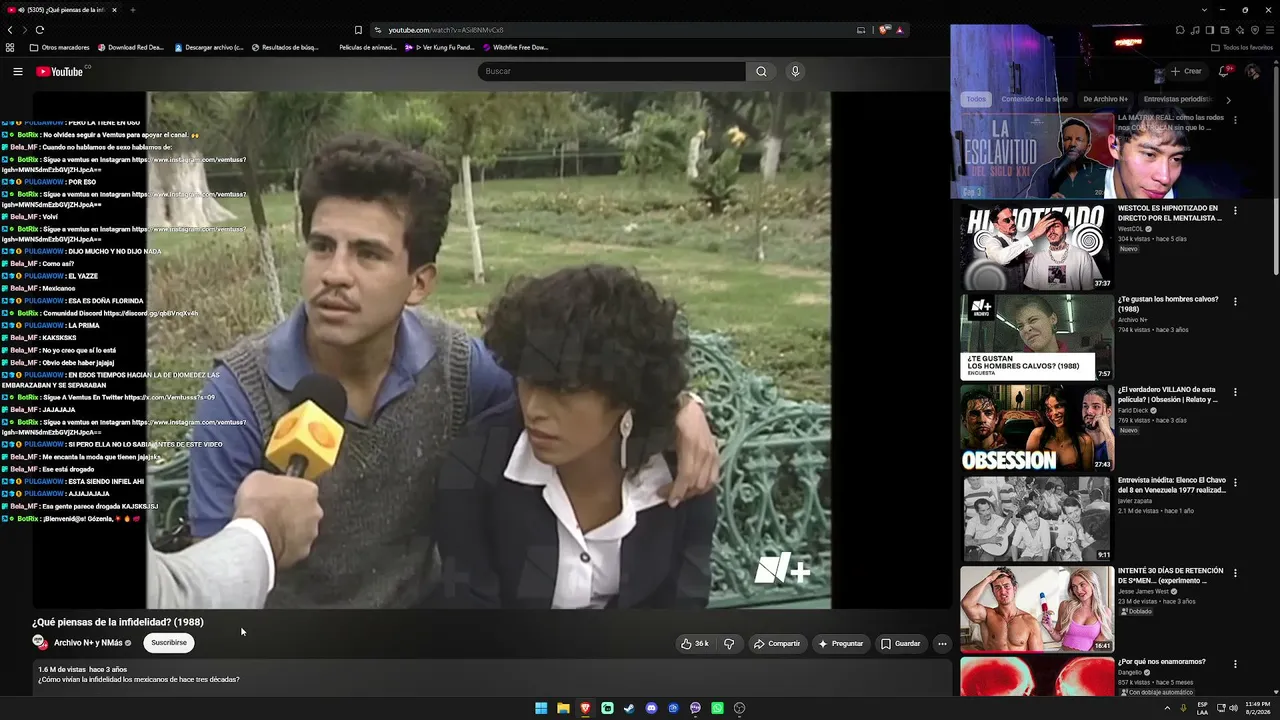Open Brave browser taskbar icon

pyautogui.click(x=585, y=708)
